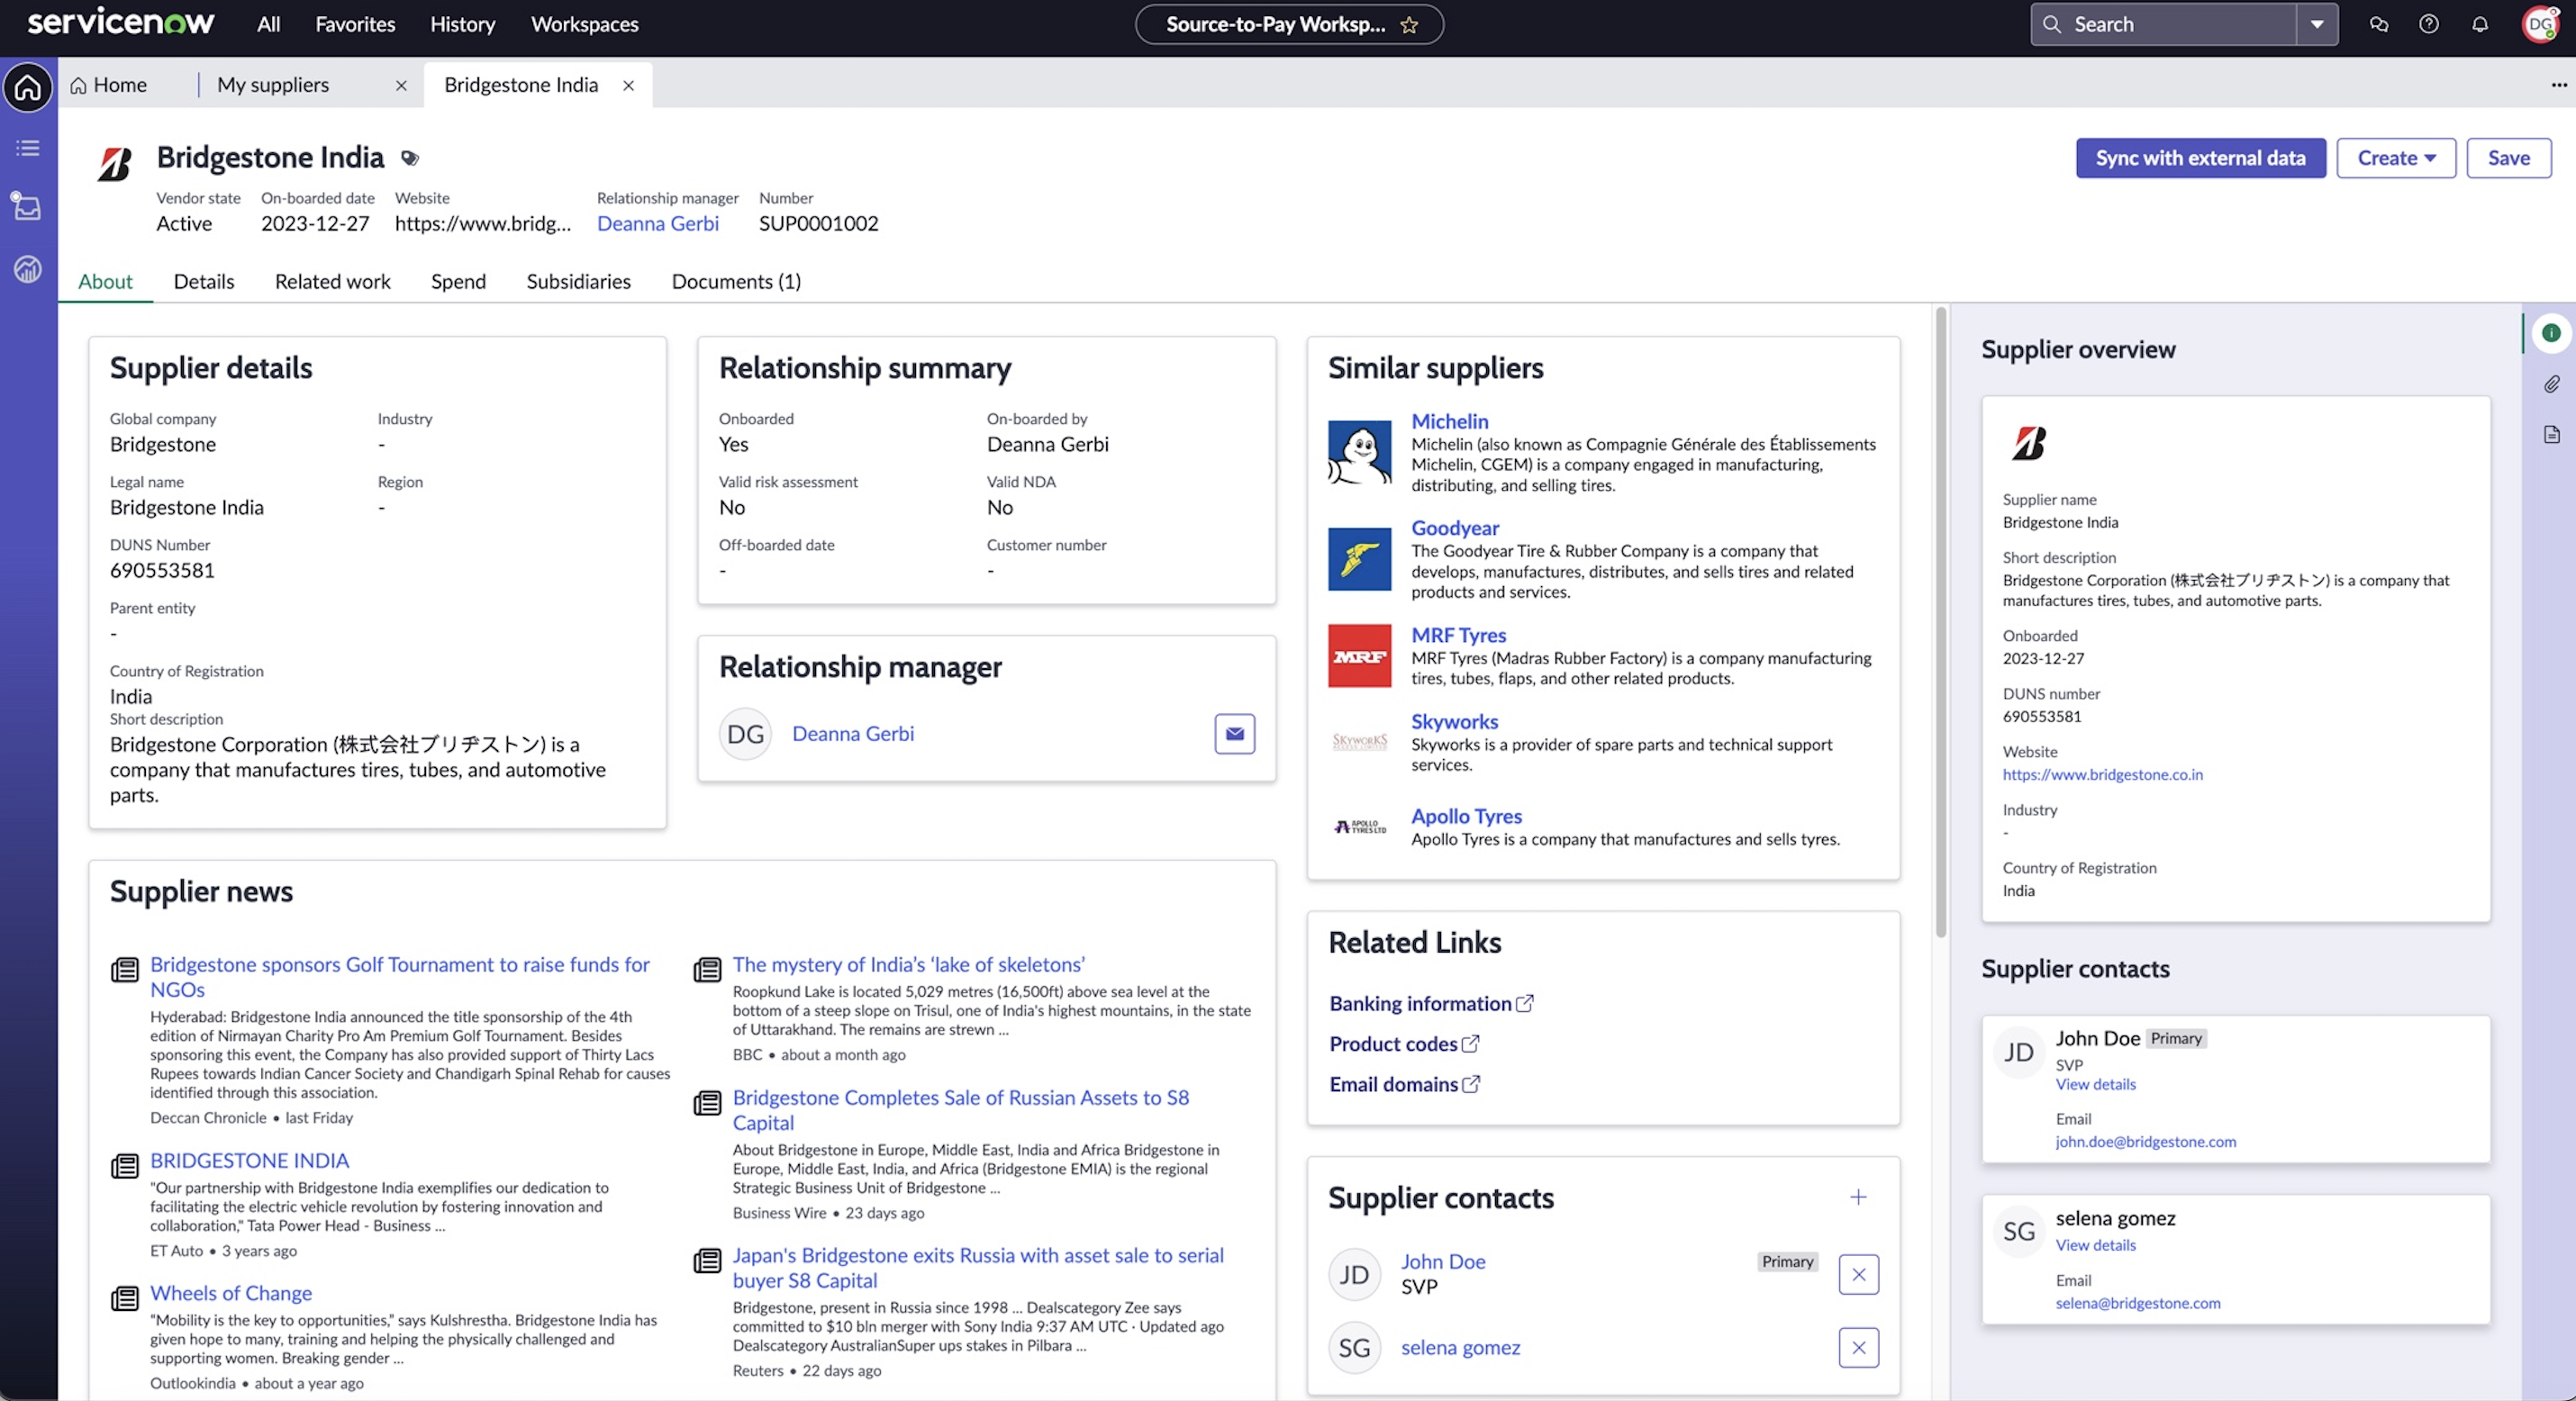Open the Favorites menu
The width and height of the screenshot is (2576, 1401).
pos(355,24)
